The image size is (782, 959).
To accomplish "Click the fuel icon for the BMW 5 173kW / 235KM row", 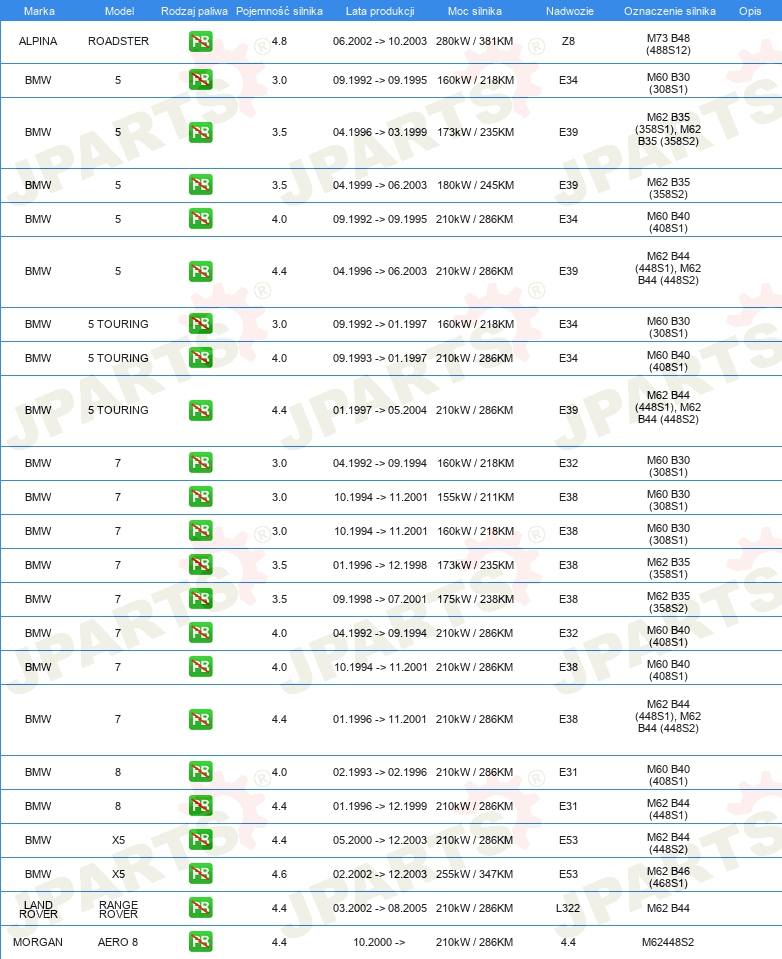I will 201,132.
